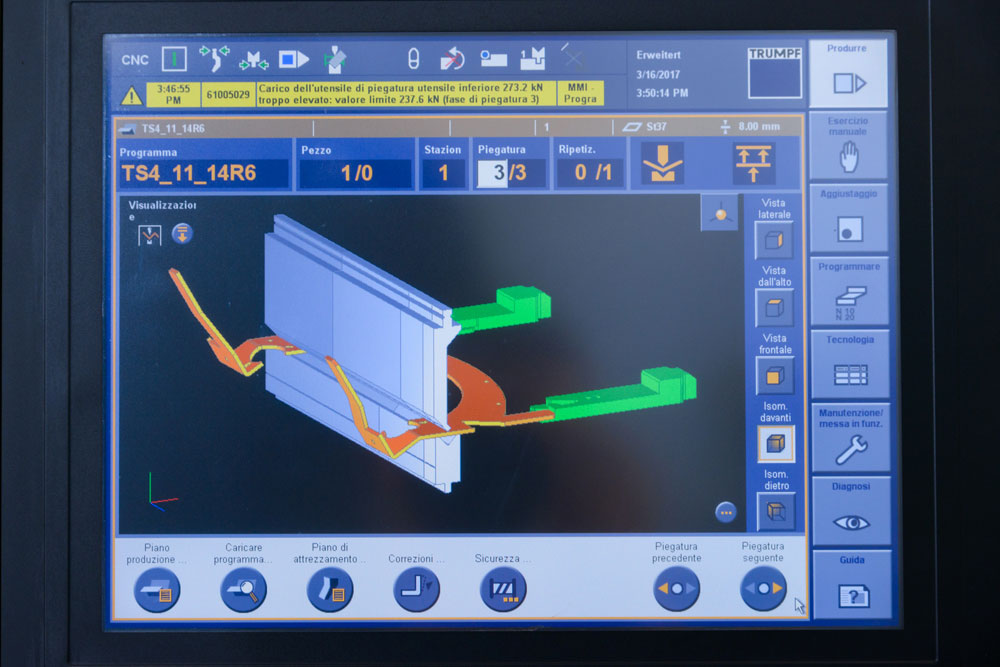Image resolution: width=1000 pixels, height=667 pixels.
Task: Open the Diagnosi eye tab
Action: tap(851, 511)
